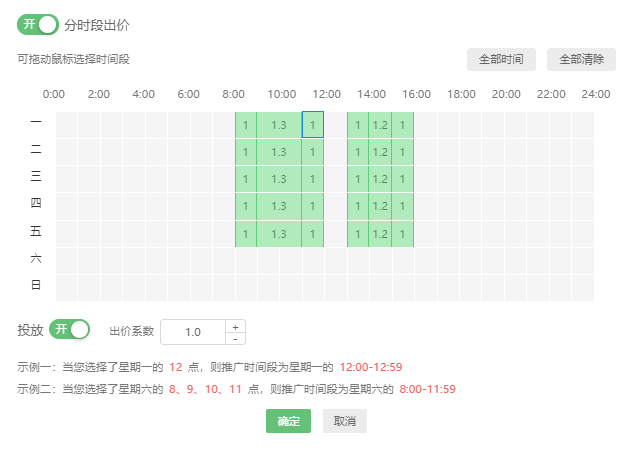Image resolution: width=633 pixels, height=450 pixels.
Task: Cancel with the 取消 button
Action: pyautogui.click(x=344, y=421)
